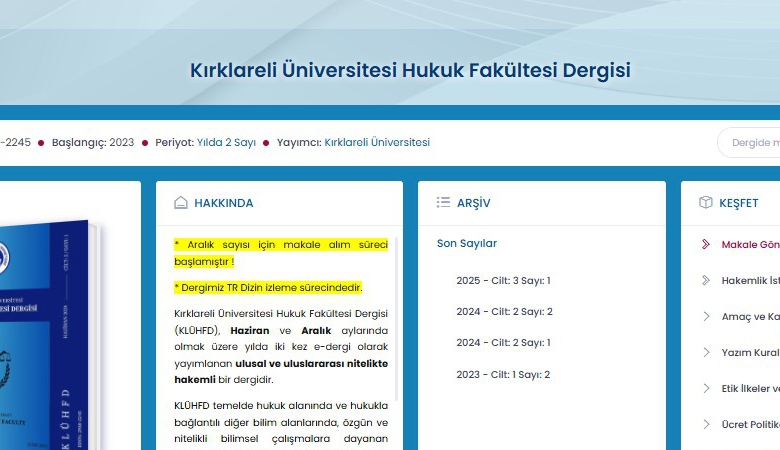
Task: Open the 2024 - Cilt: 2 Sayı: 1 issue
Action: [504, 343]
